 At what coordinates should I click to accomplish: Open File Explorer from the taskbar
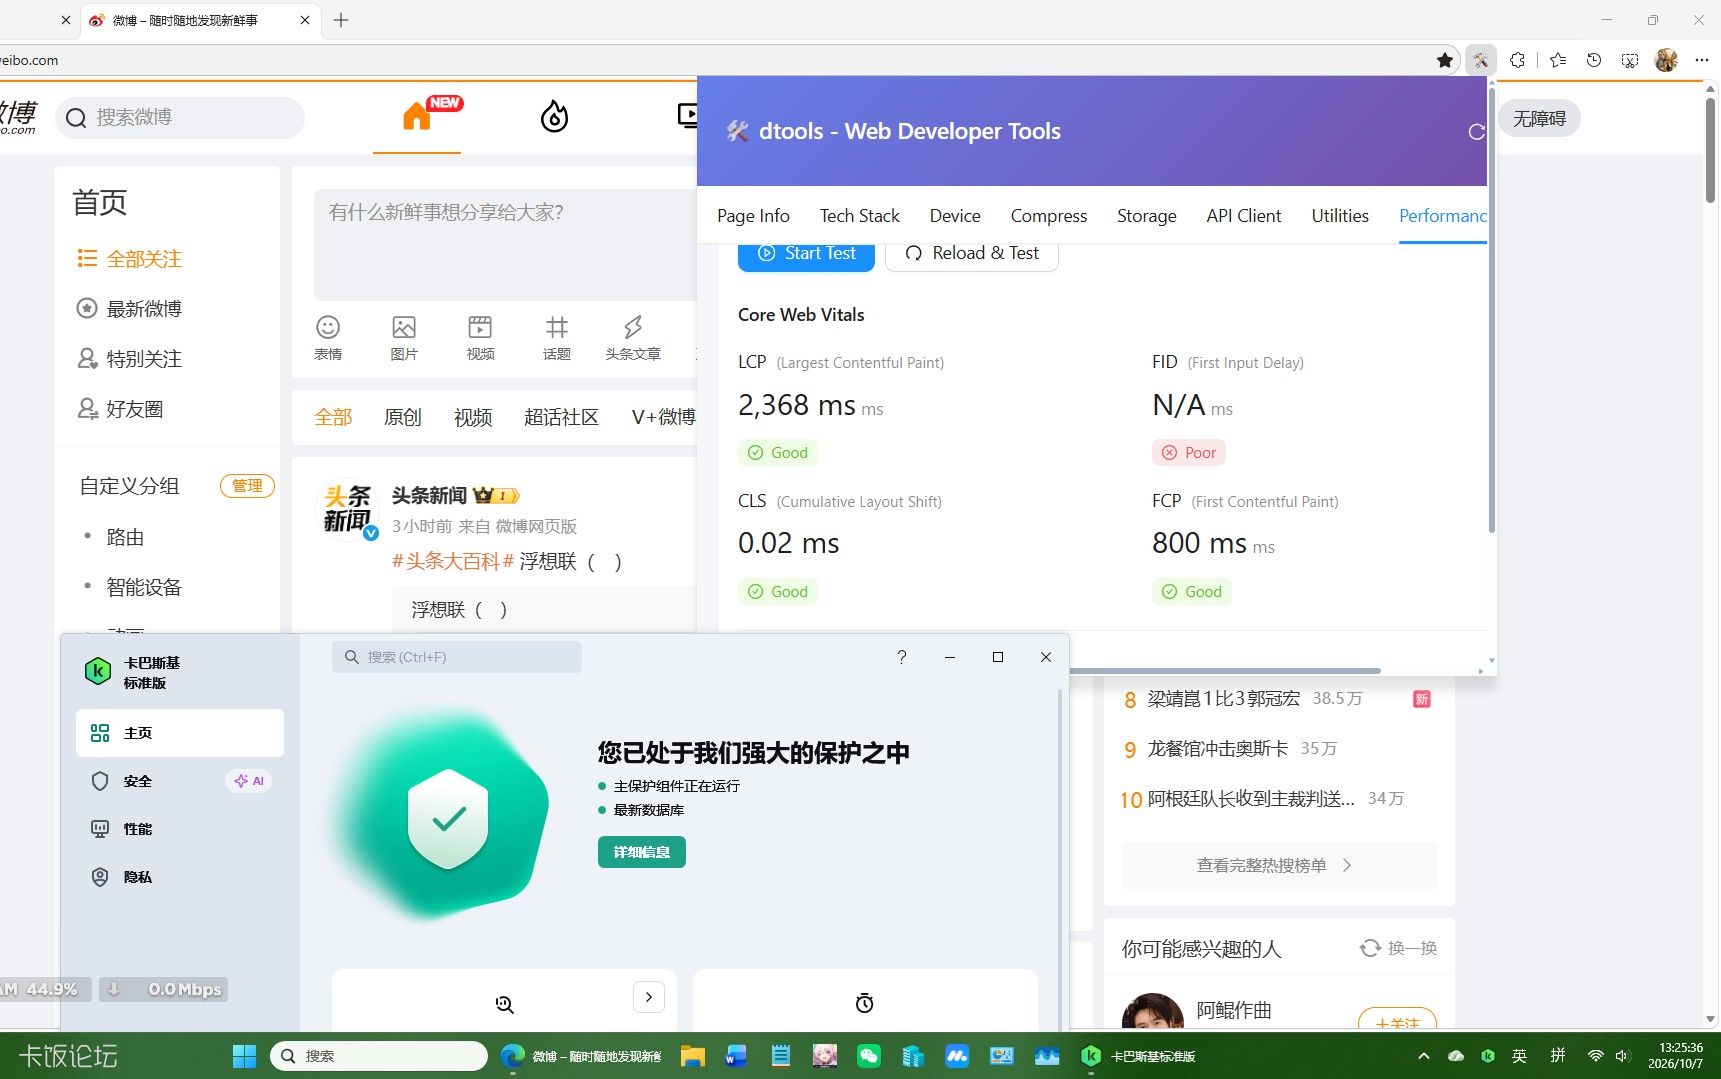[x=693, y=1056]
